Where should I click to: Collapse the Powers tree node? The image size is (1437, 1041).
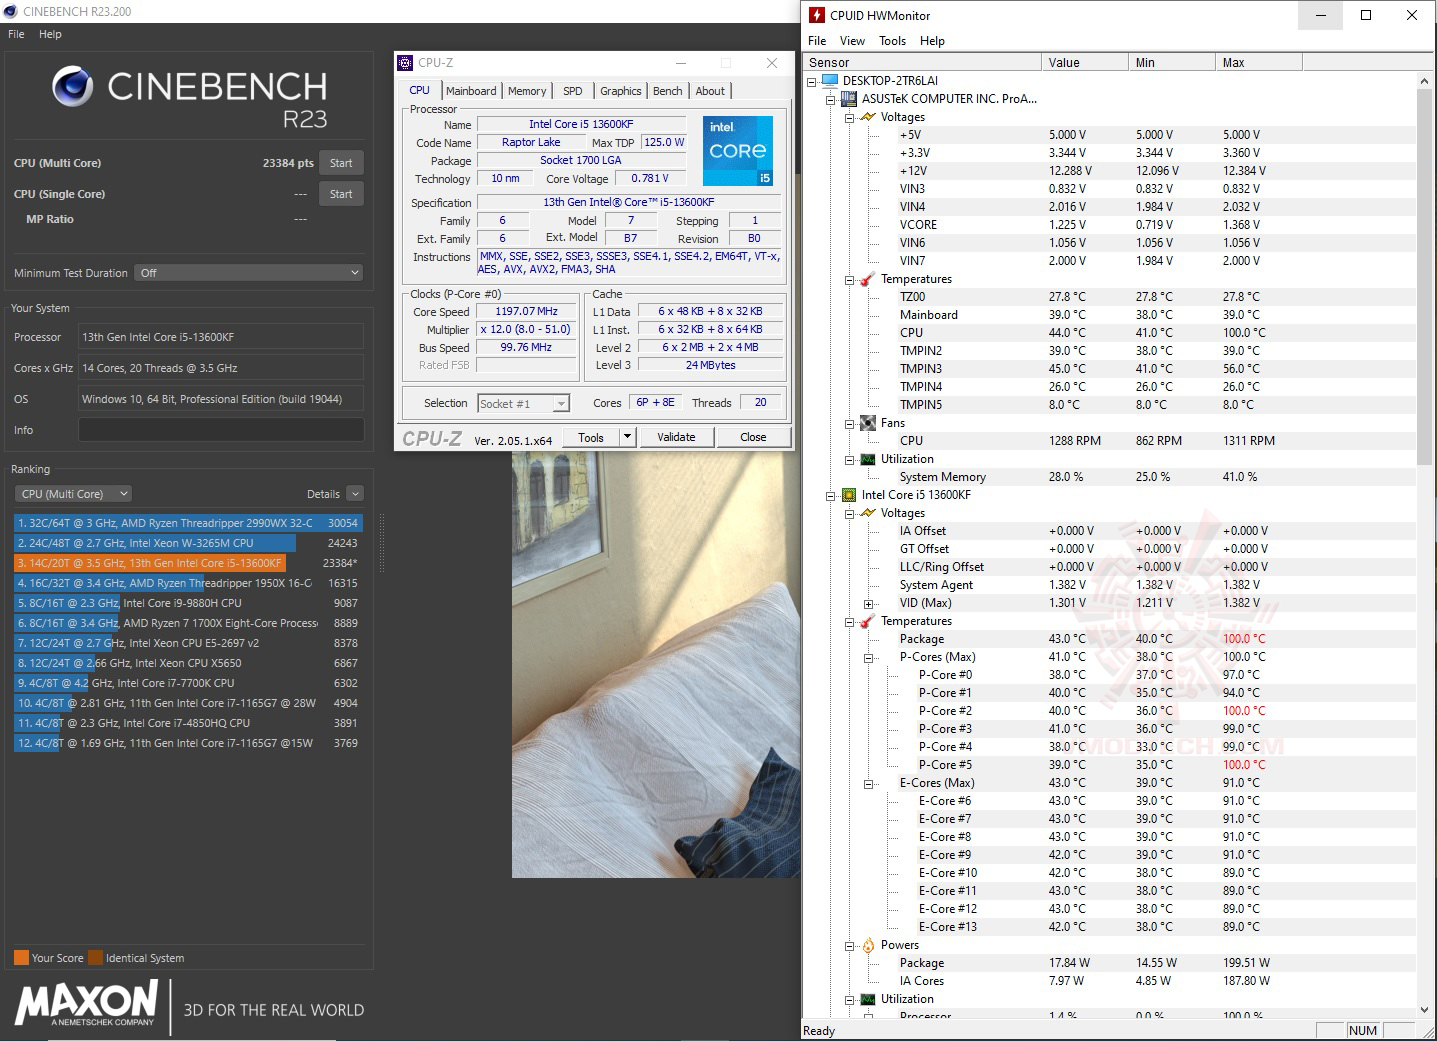coord(850,945)
